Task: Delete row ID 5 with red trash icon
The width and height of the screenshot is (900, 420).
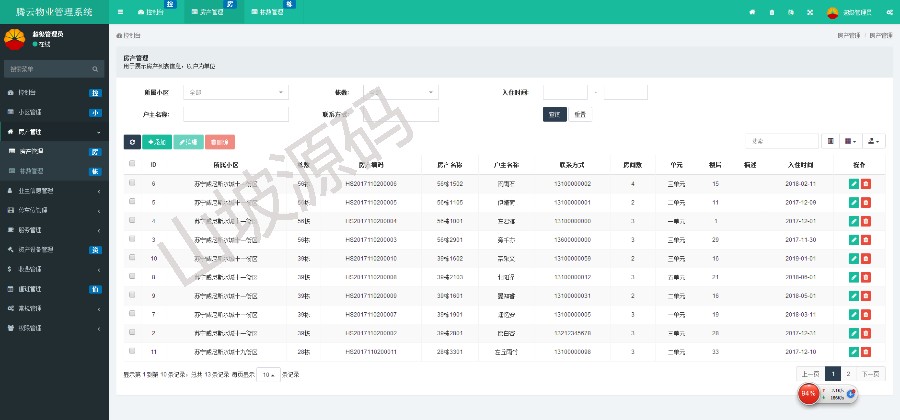Action: (x=866, y=203)
